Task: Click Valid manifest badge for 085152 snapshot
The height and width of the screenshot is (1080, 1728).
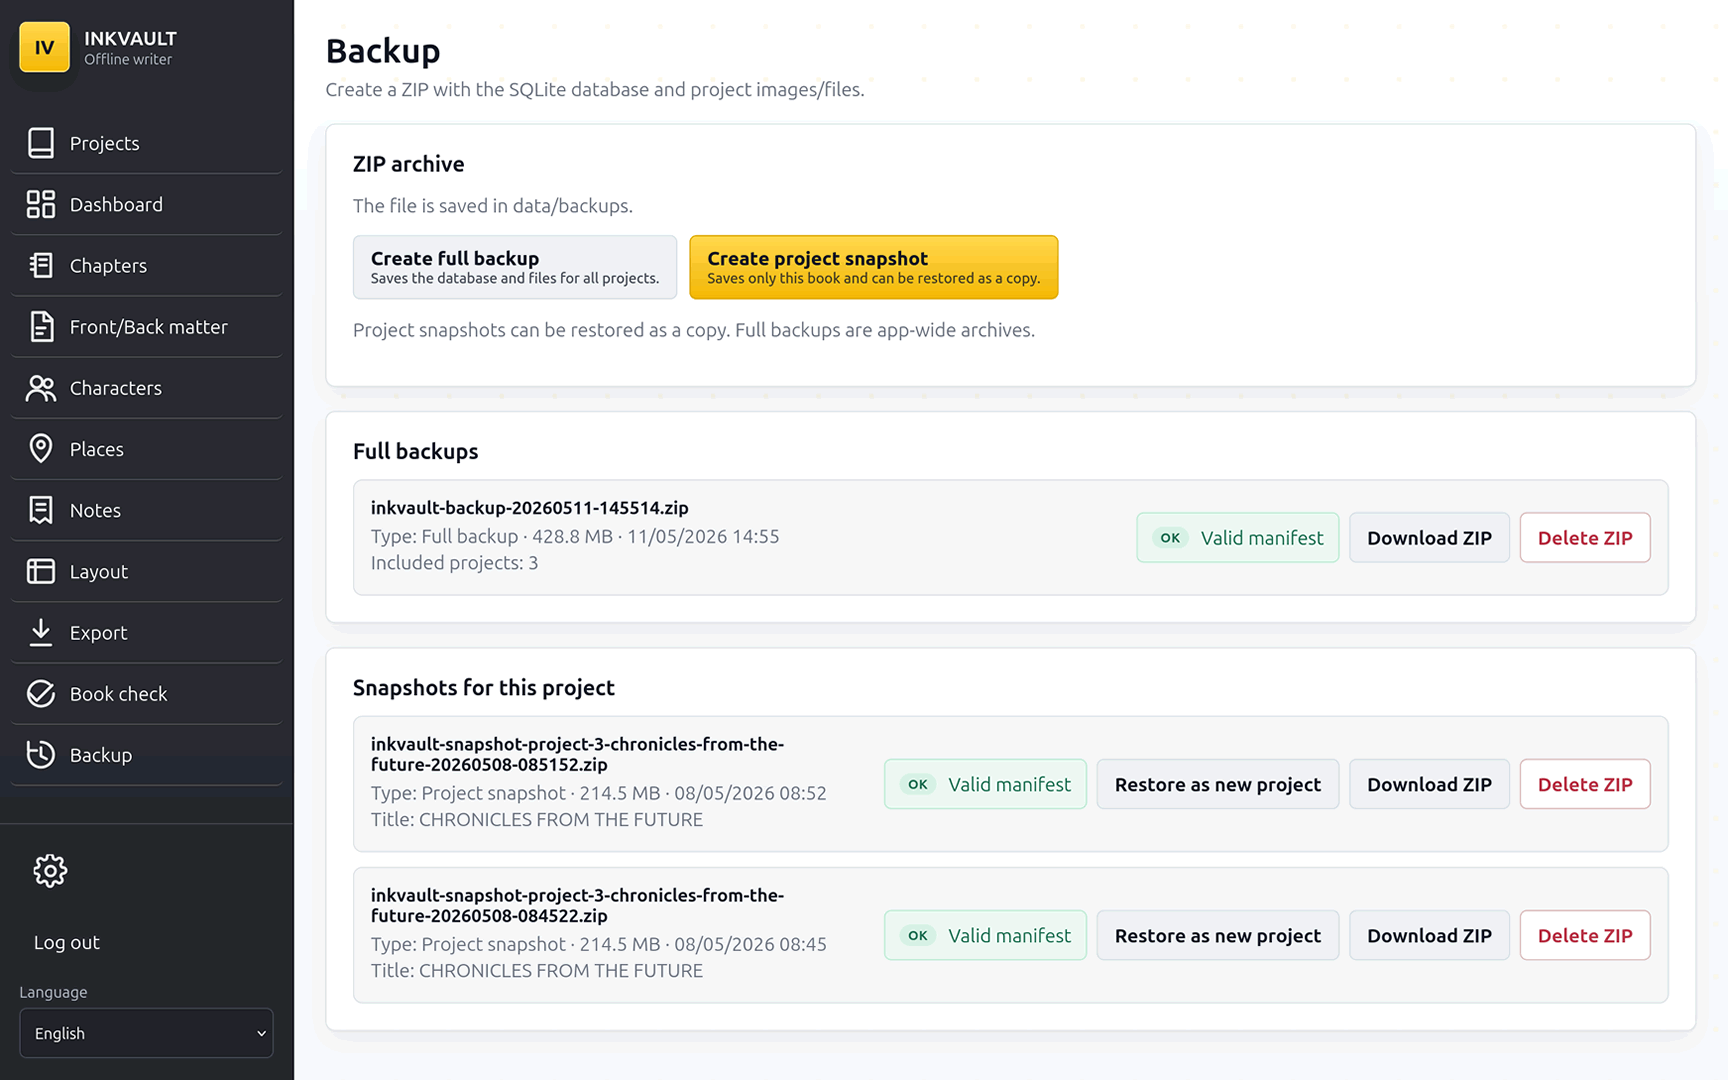Action: (x=985, y=784)
